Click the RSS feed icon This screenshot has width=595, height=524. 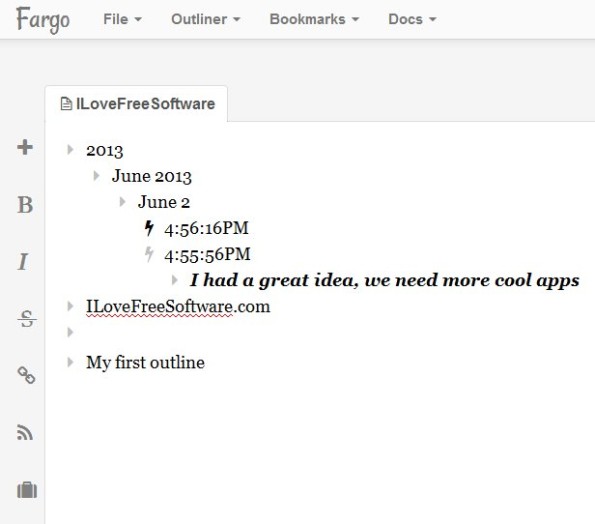click(x=25, y=433)
